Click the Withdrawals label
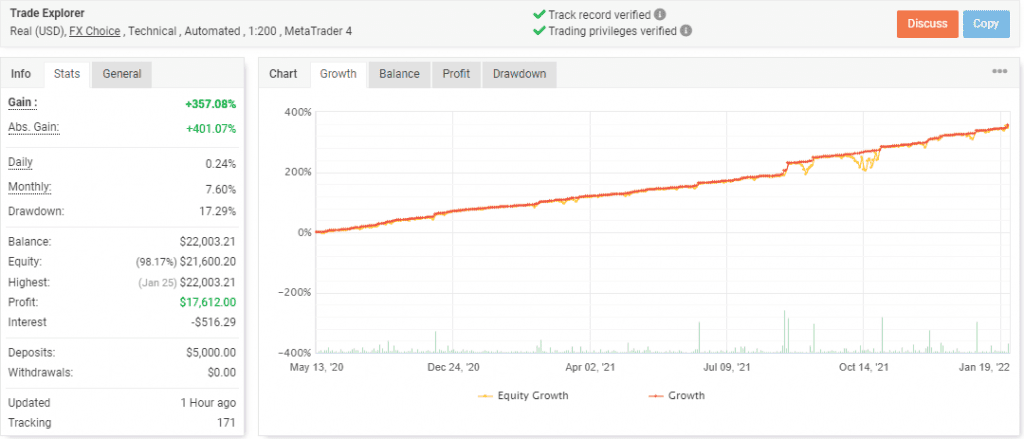Viewport: 1024px width, 439px height. 40,373
